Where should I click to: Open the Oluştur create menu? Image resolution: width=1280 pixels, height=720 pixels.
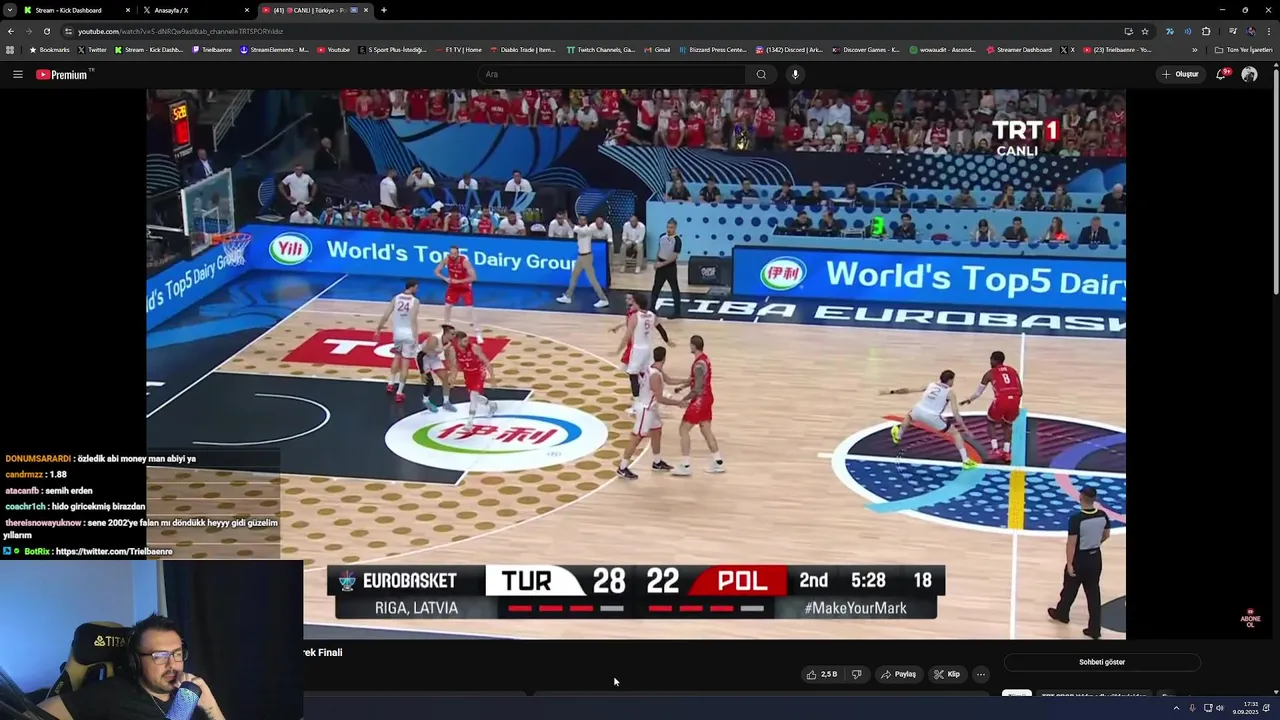(x=1180, y=74)
